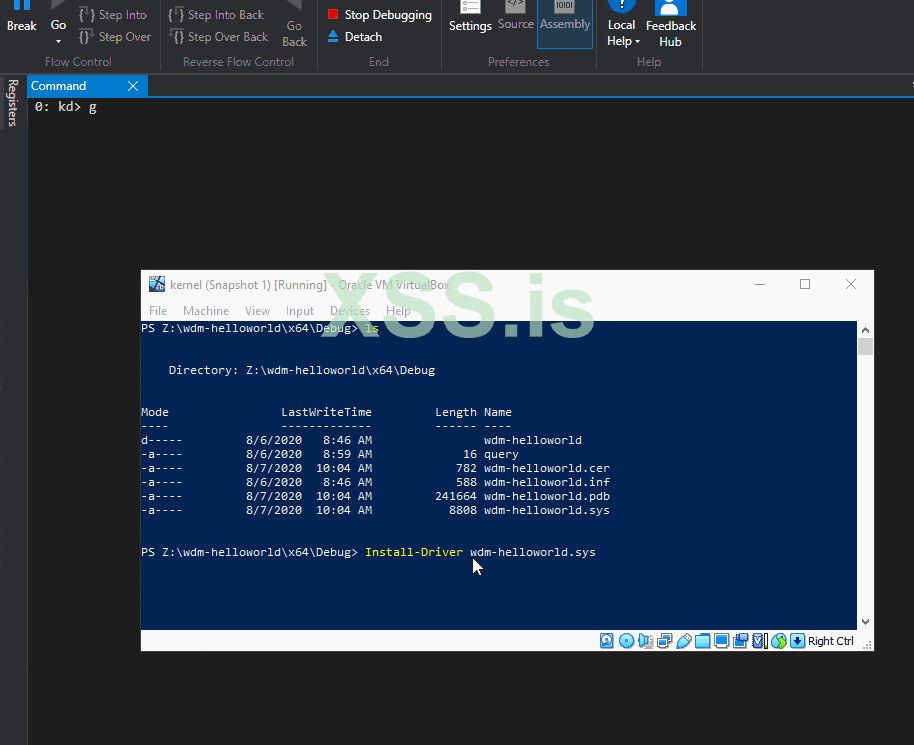This screenshot has height=745, width=914.
Task: Open the Registers side panel
Action: [x=13, y=103]
